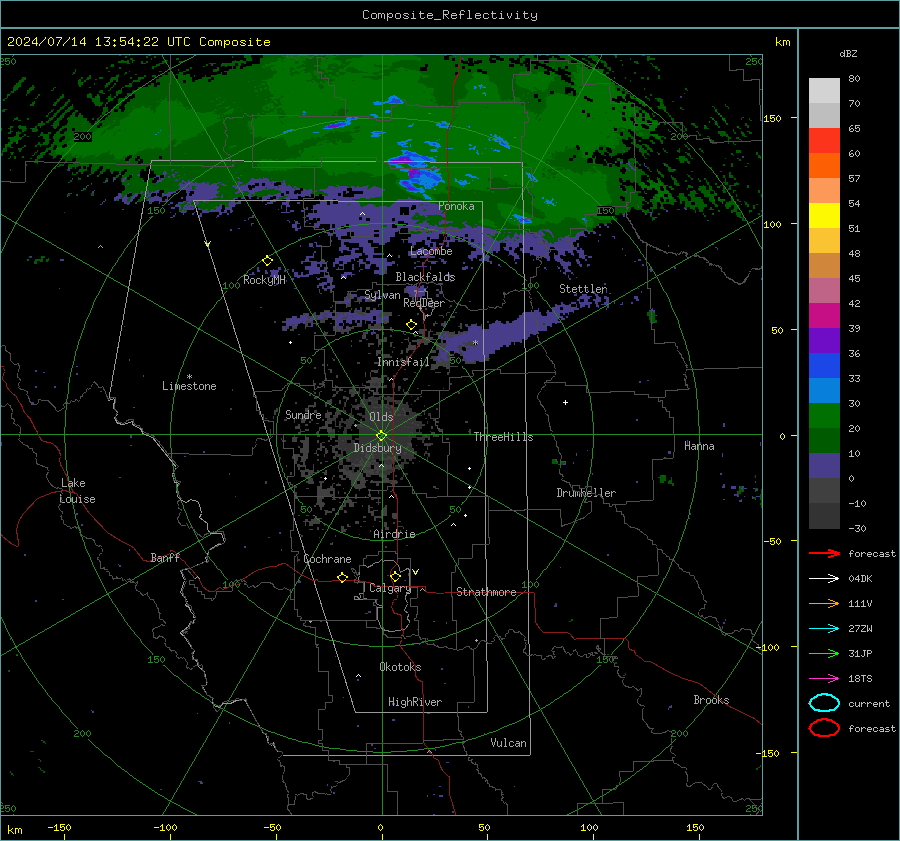Click the Calgary city label
The image size is (900, 841).
pos(390,588)
